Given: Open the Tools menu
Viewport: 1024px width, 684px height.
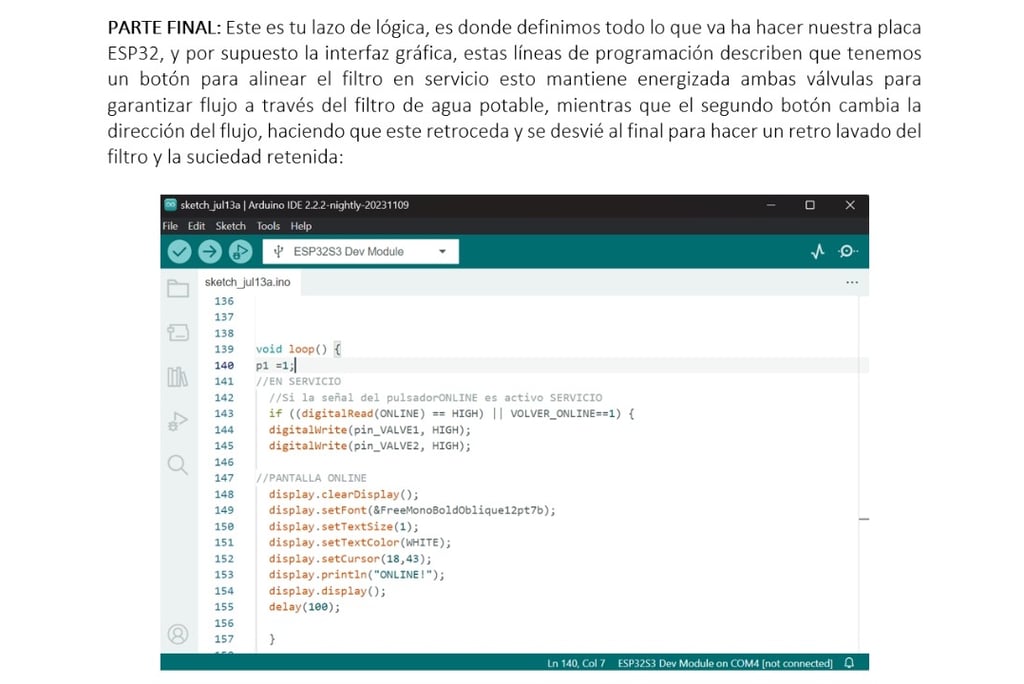Looking at the screenshot, I should (x=268, y=226).
